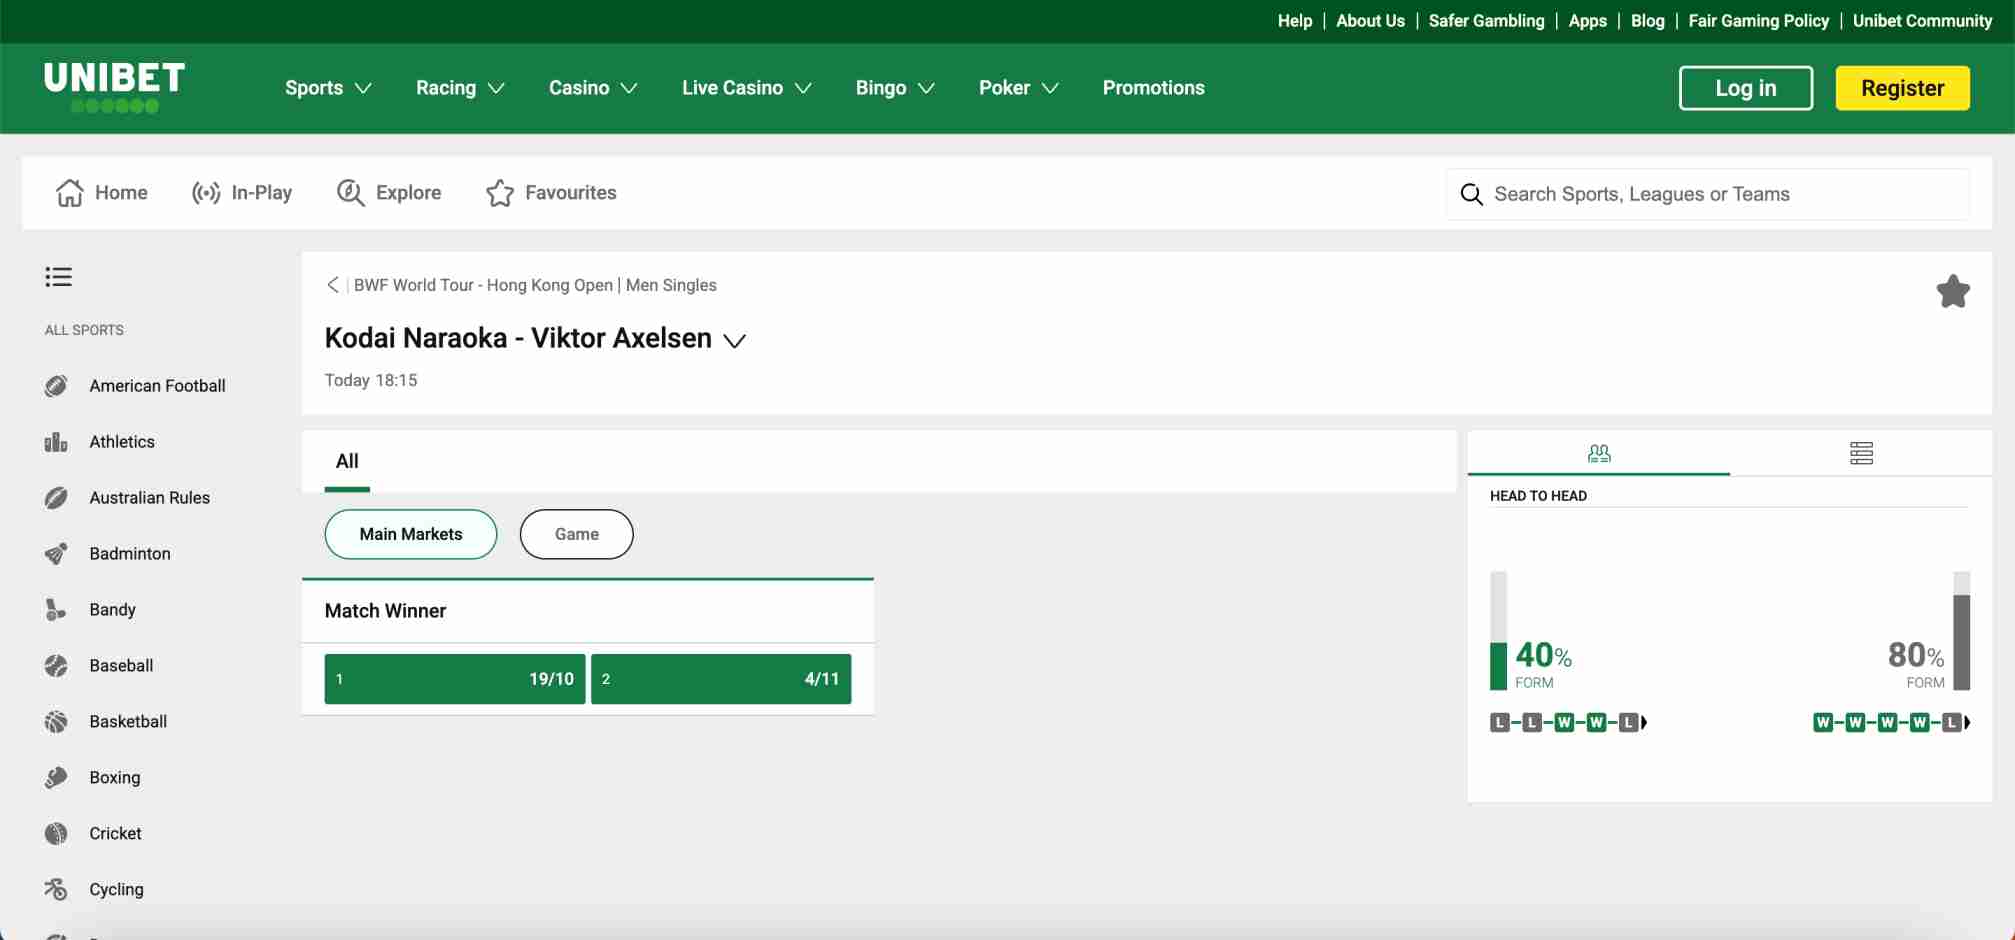Click the Athletics podium icon
The width and height of the screenshot is (2015, 940).
coord(56,442)
